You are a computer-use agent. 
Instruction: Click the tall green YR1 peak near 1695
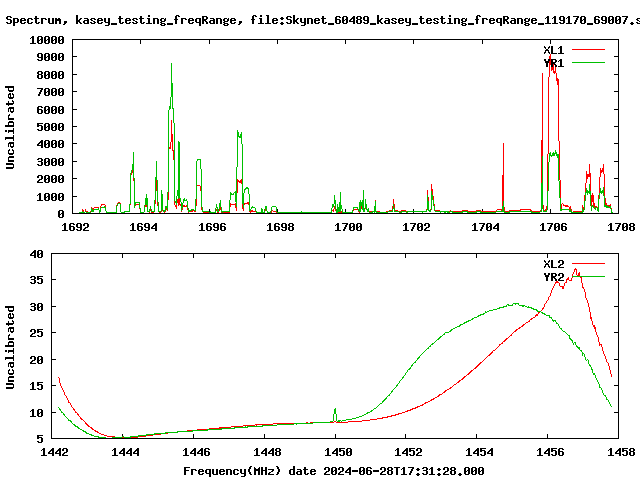[x=171, y=64]
